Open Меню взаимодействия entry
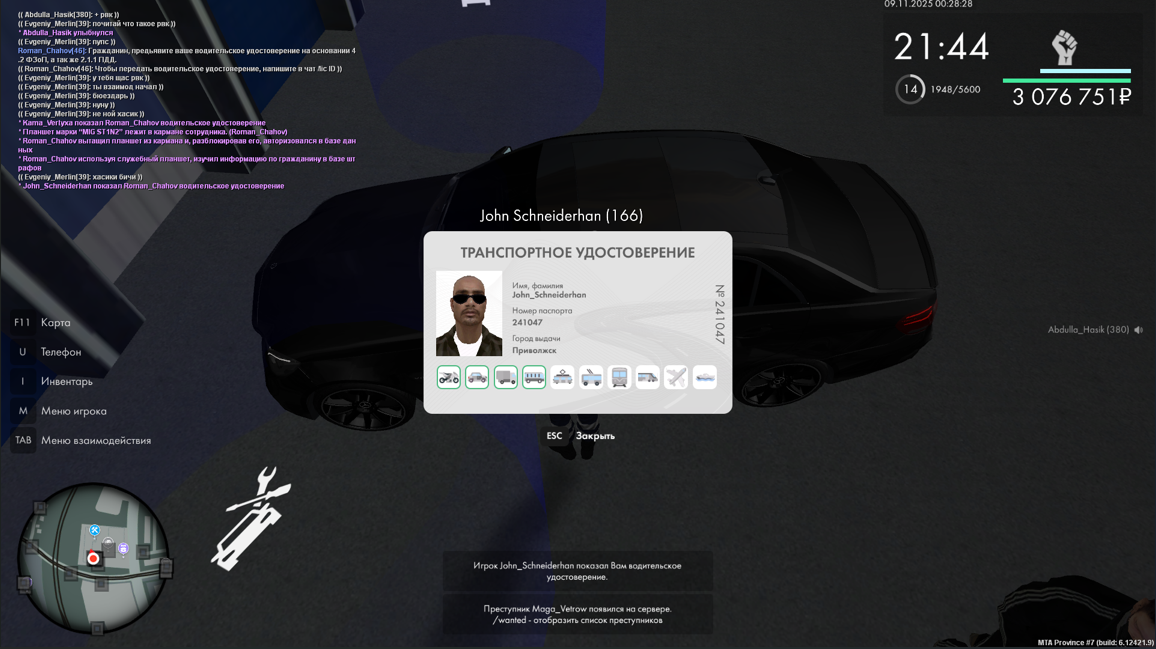Screen dimensions: 1156x649 point(96,440)
